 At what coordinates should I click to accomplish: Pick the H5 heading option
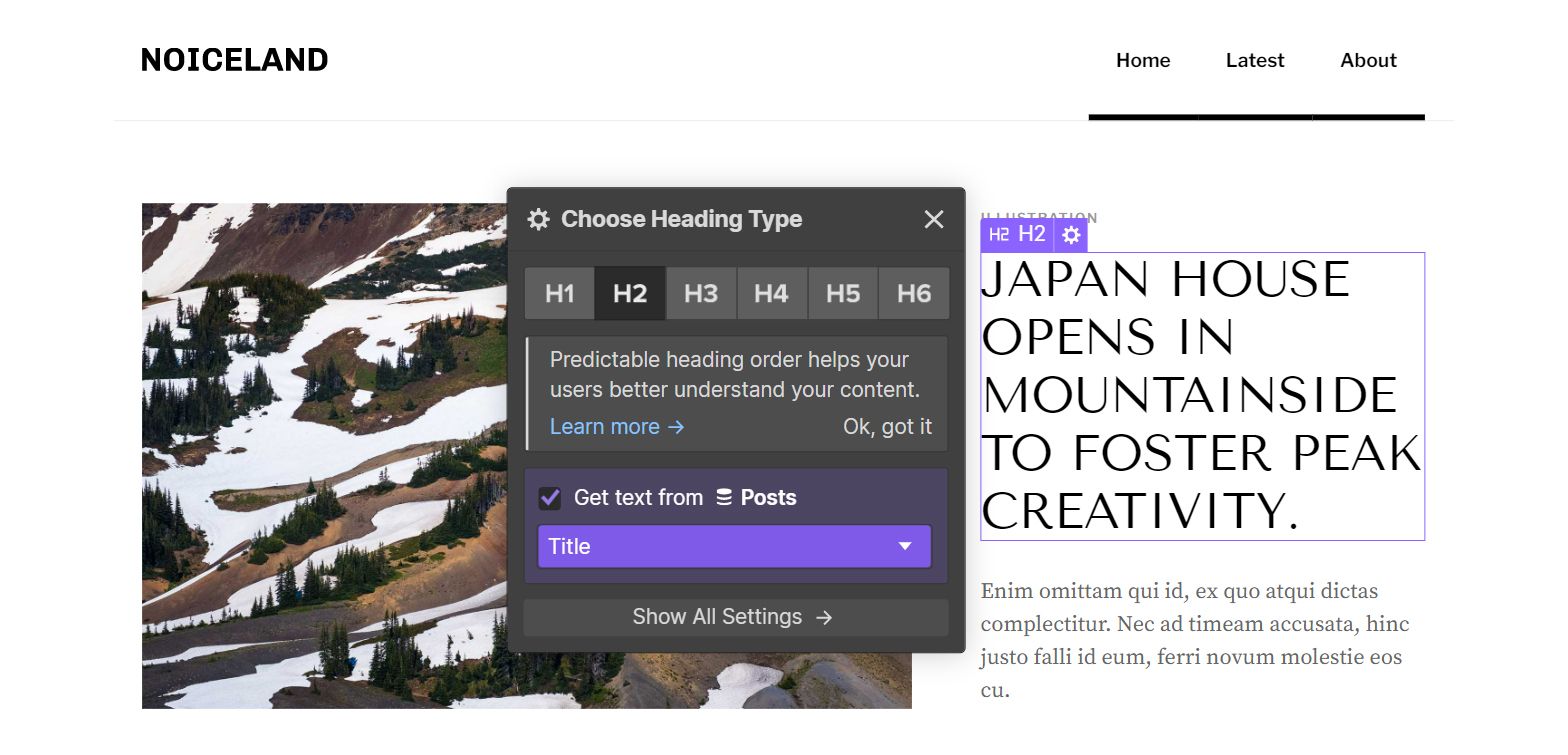[x=842, y=294]
